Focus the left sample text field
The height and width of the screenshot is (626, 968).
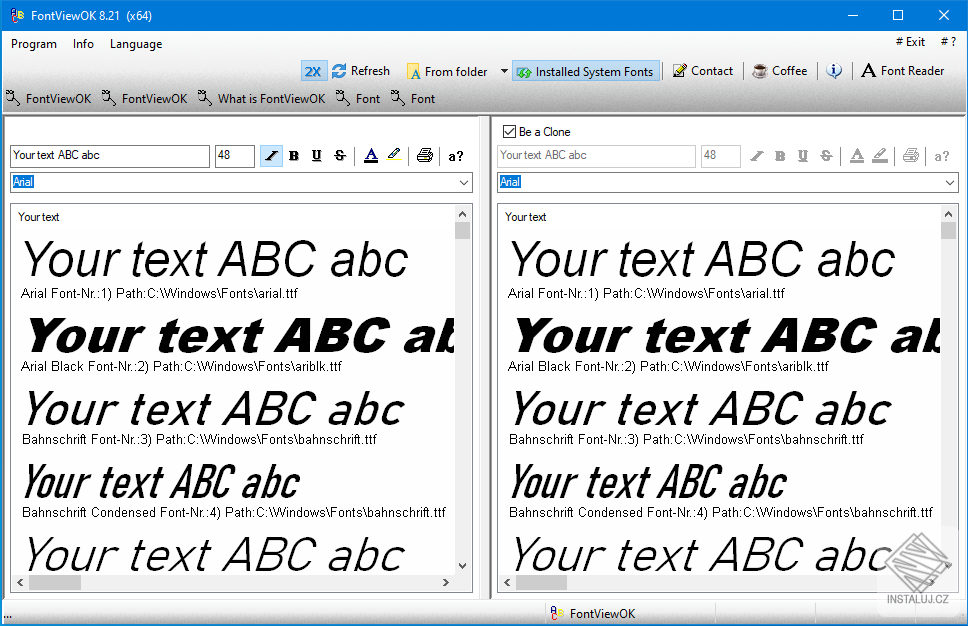pos(110,156)
